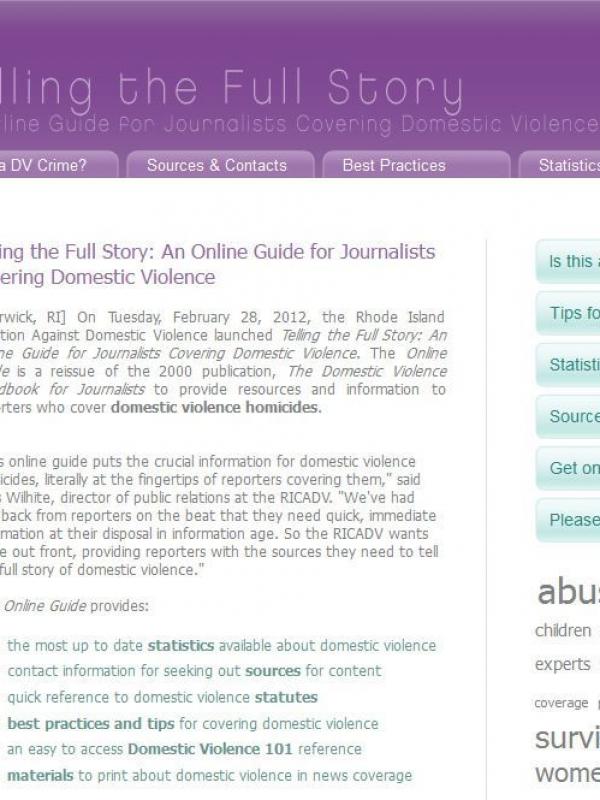Click the 'Telling the Full Story' site title
Screen dimensions: 600x800
[231, 90]
